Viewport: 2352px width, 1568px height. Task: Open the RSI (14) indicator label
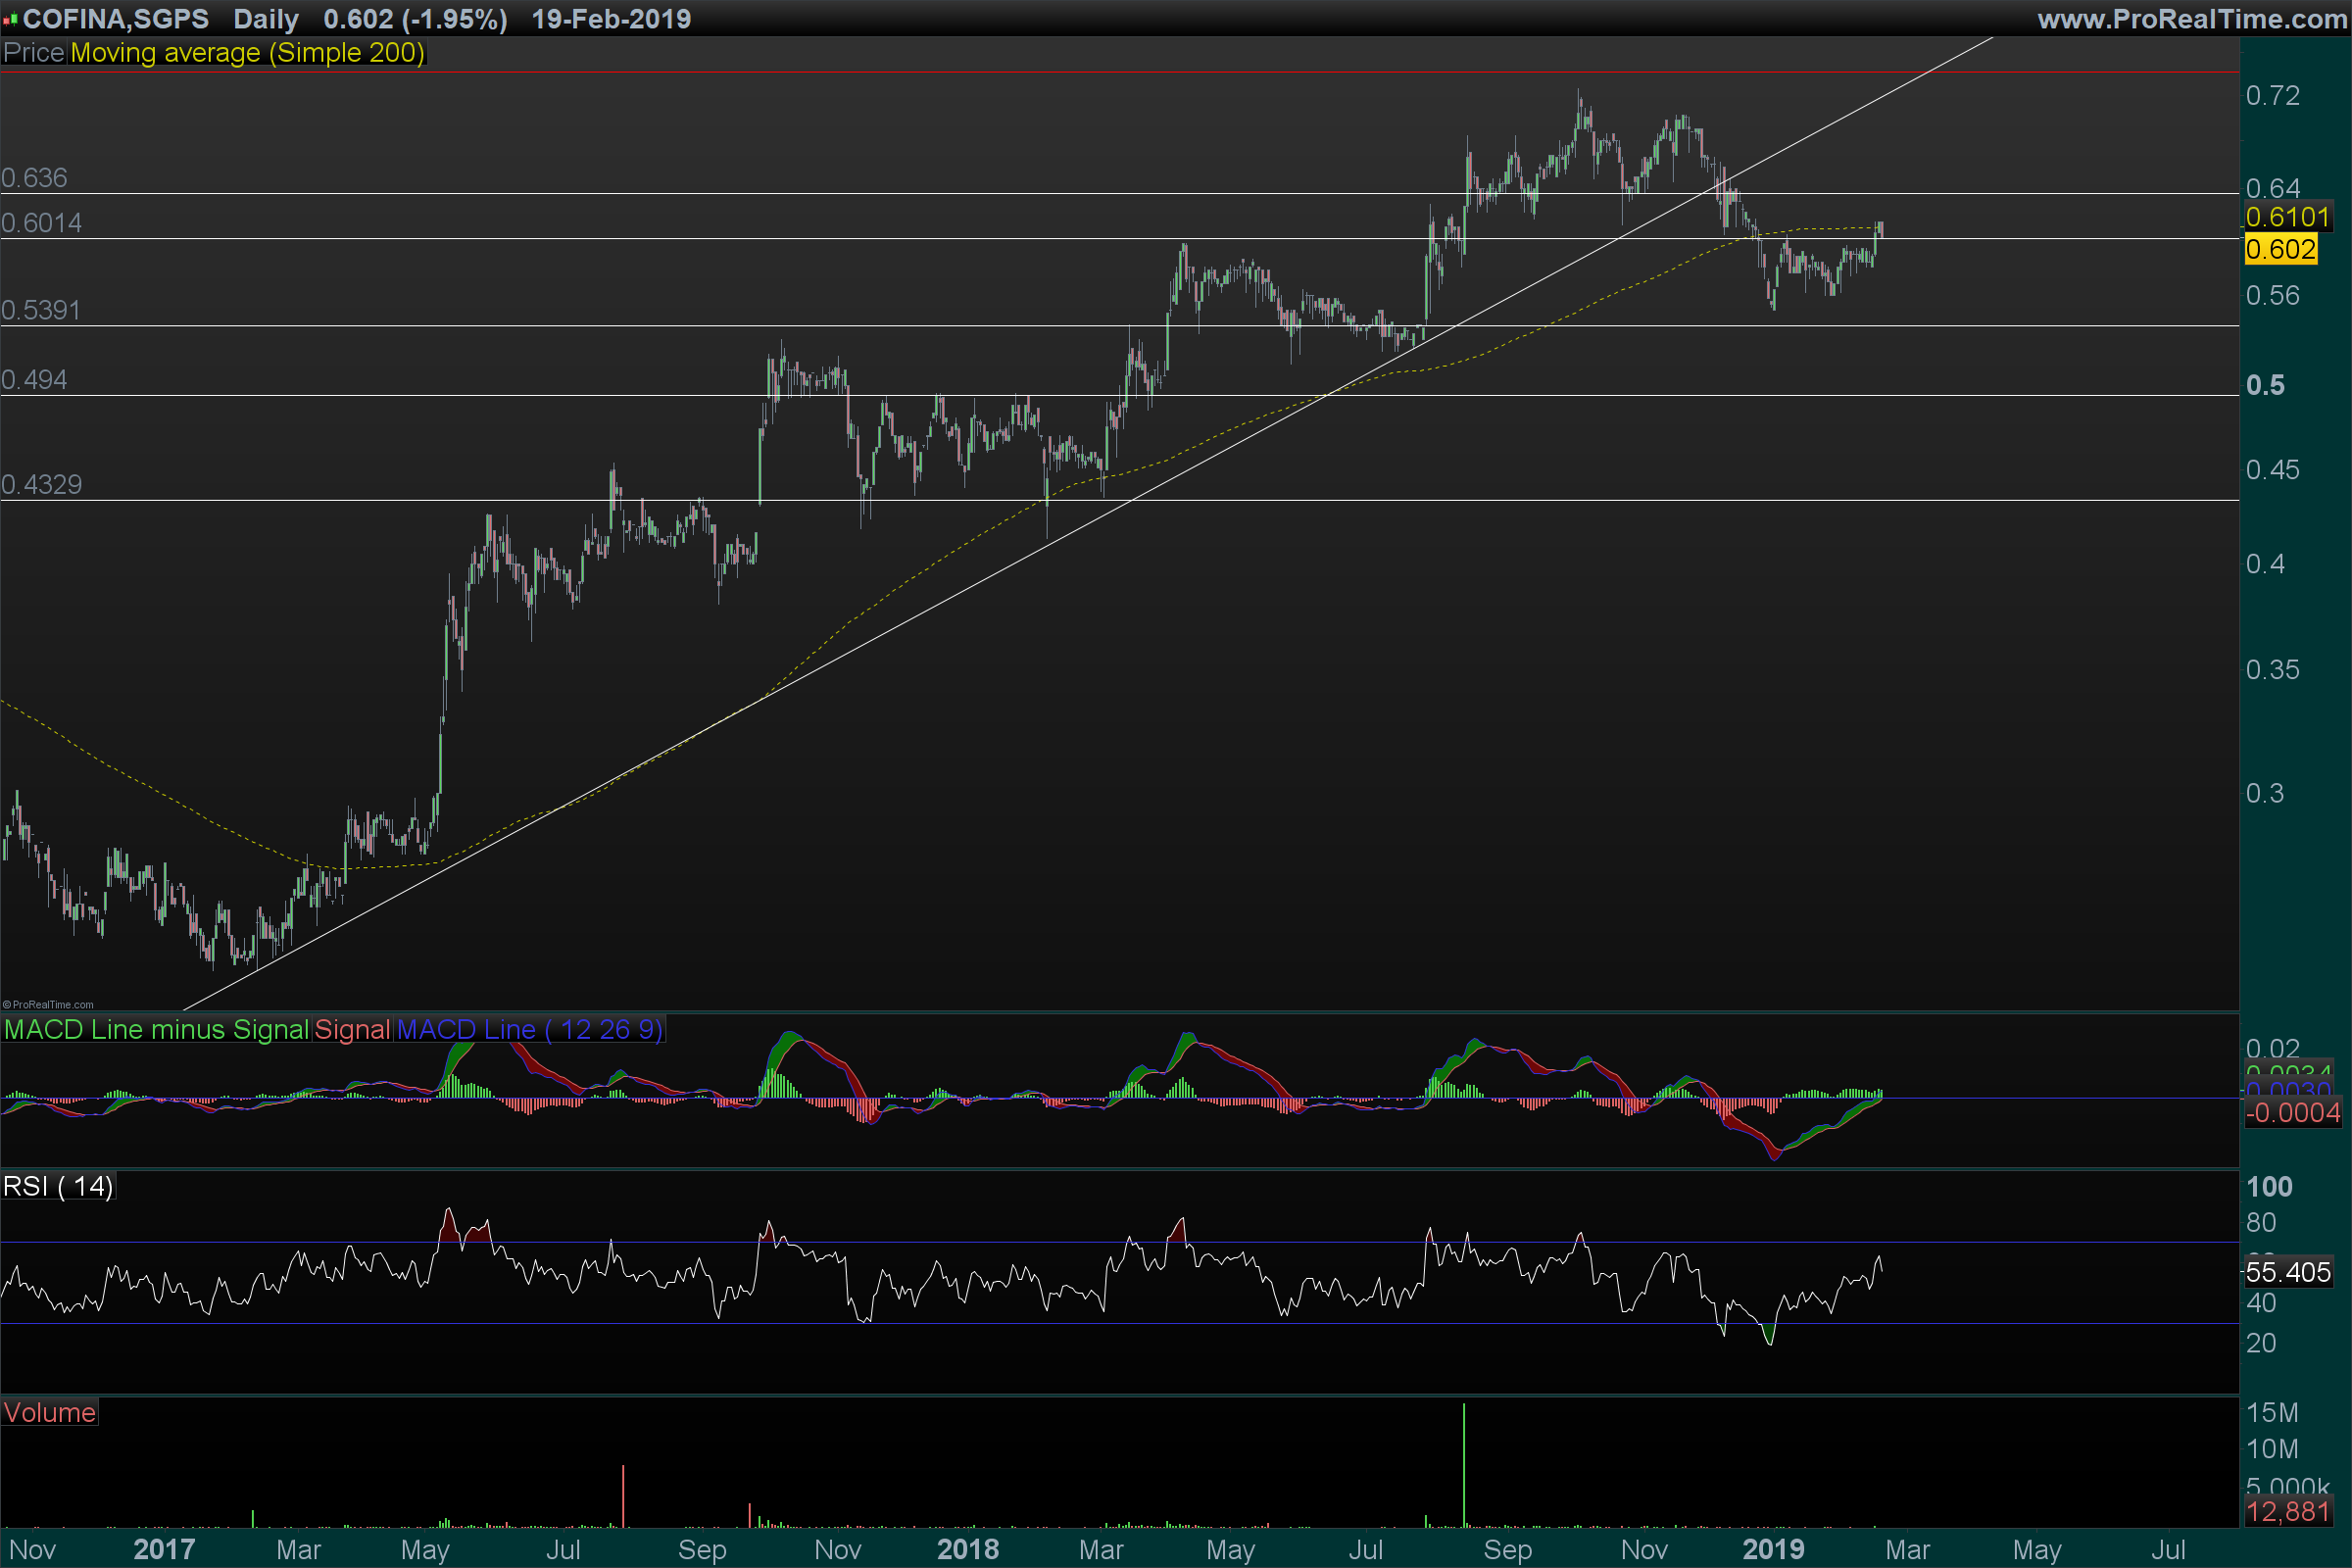[58, 1187]
